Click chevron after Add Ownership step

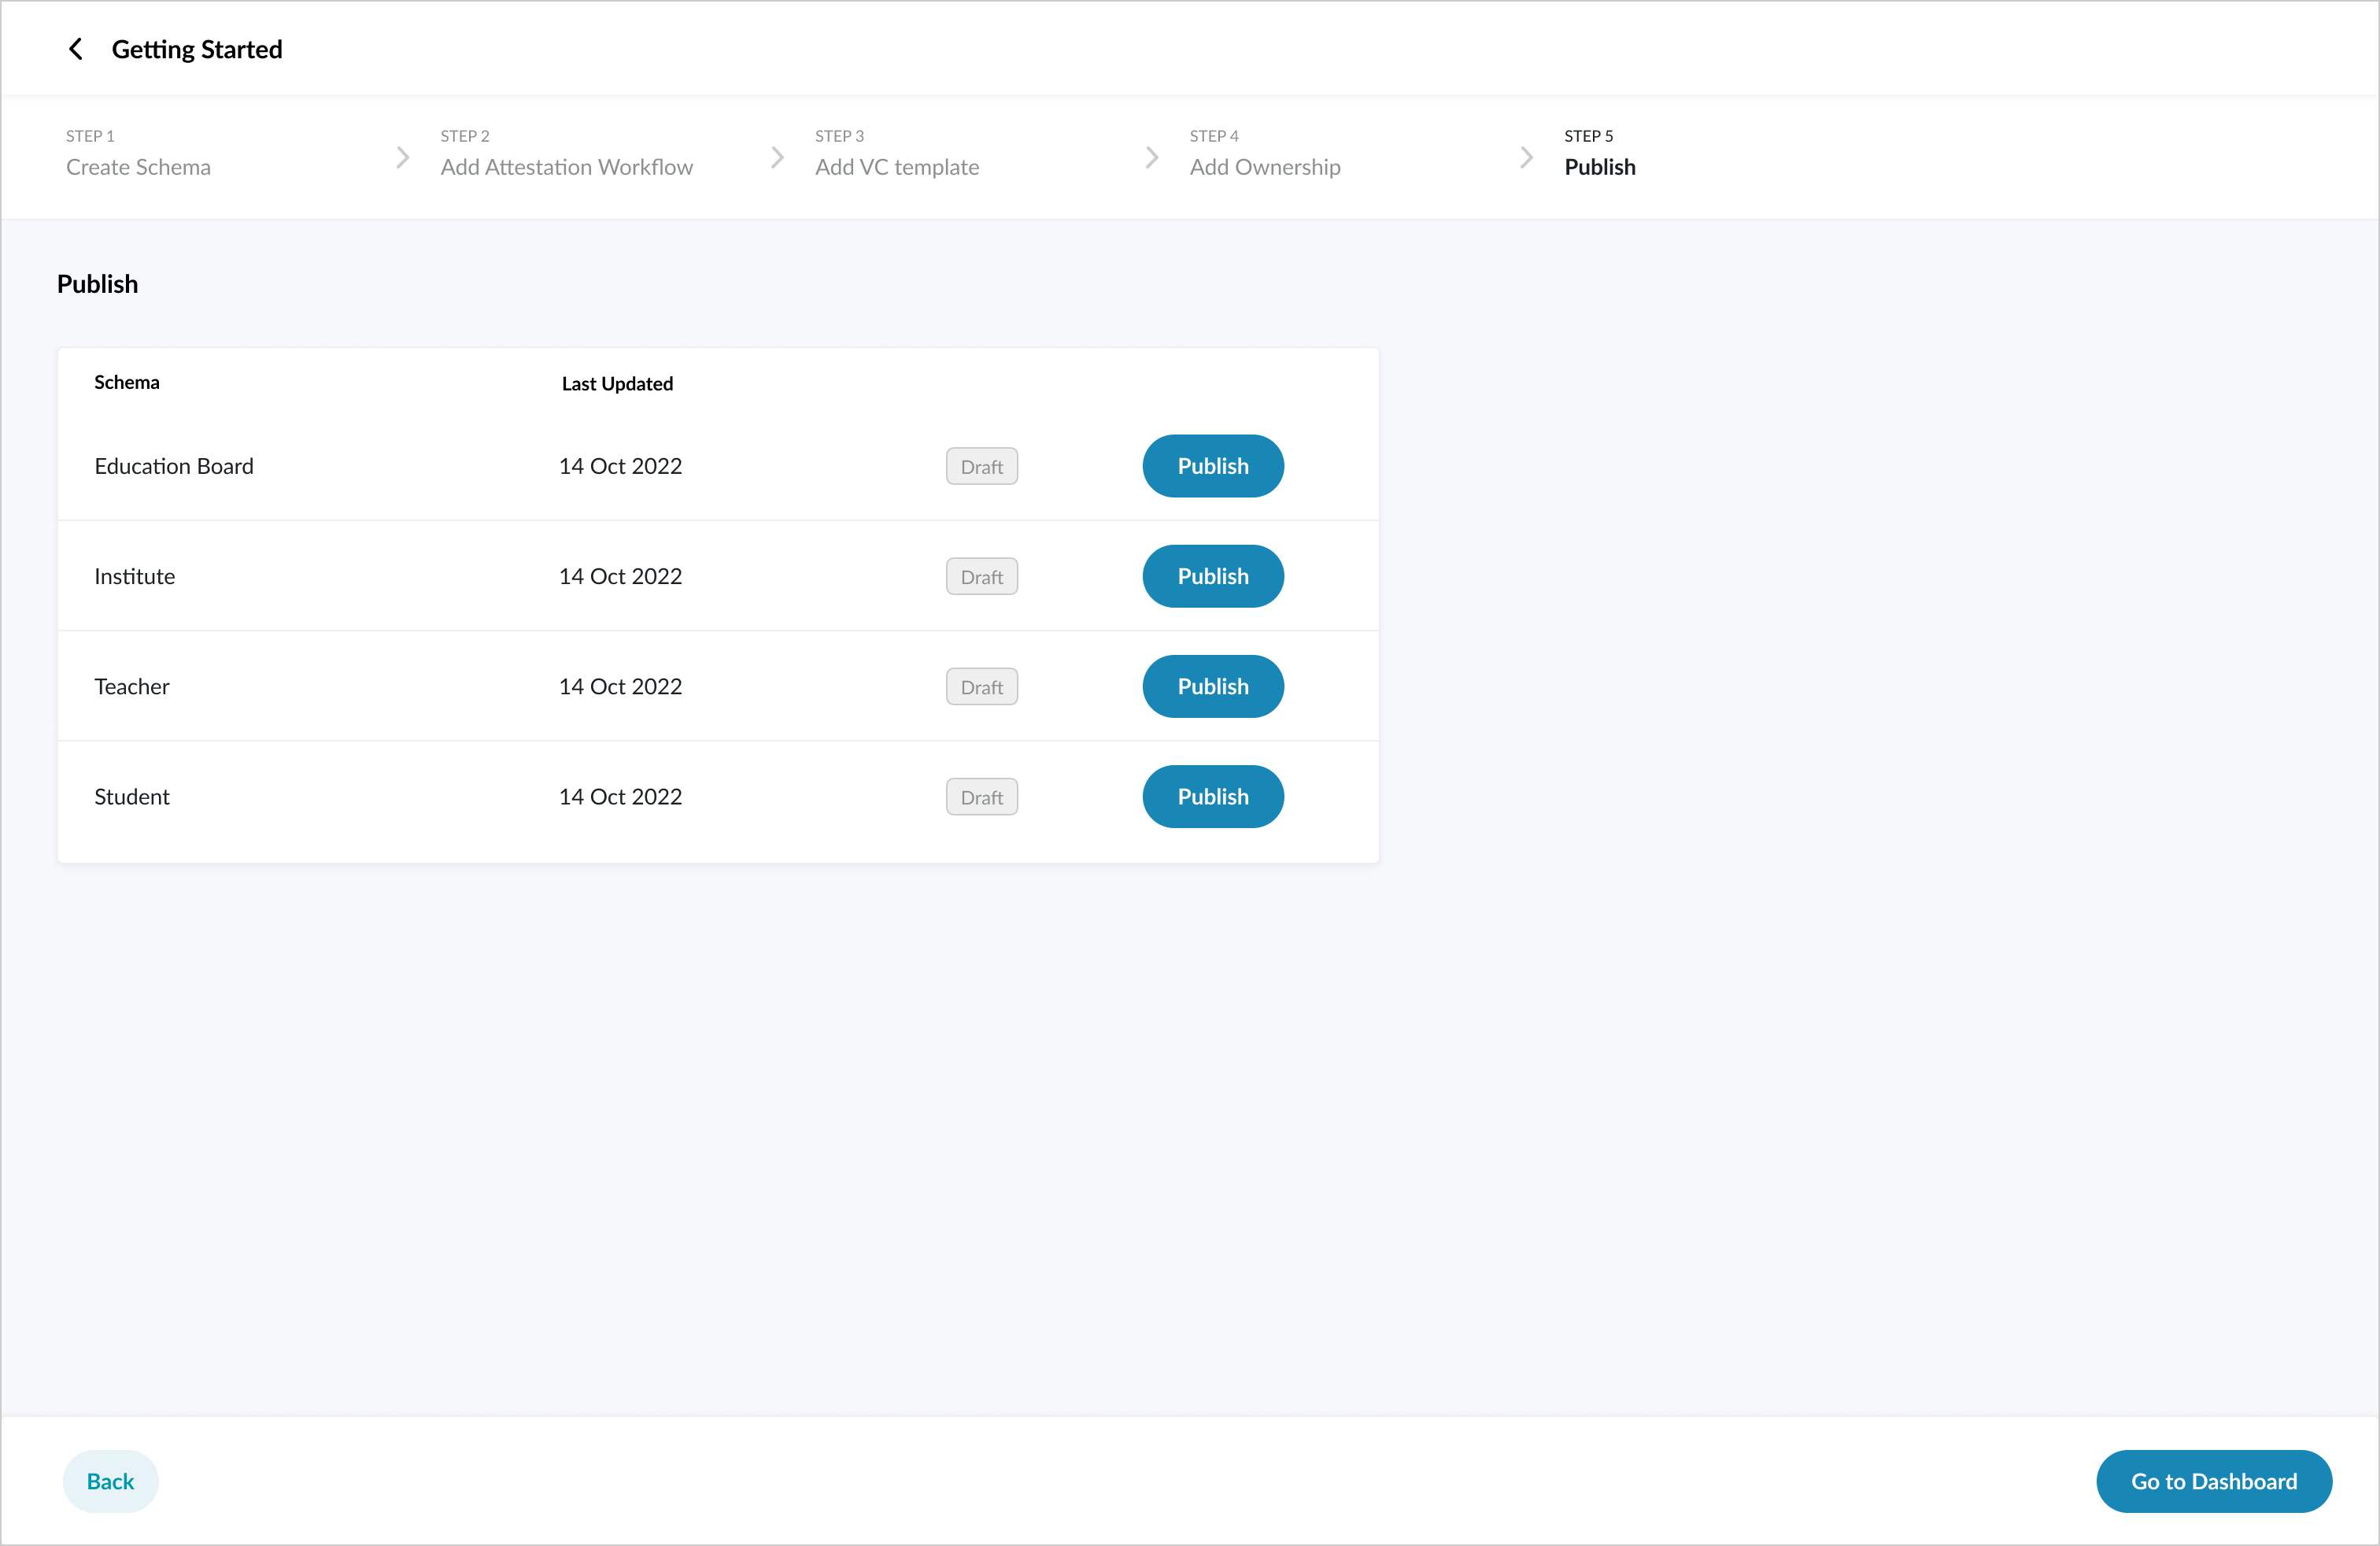(x=1526, y=157)
